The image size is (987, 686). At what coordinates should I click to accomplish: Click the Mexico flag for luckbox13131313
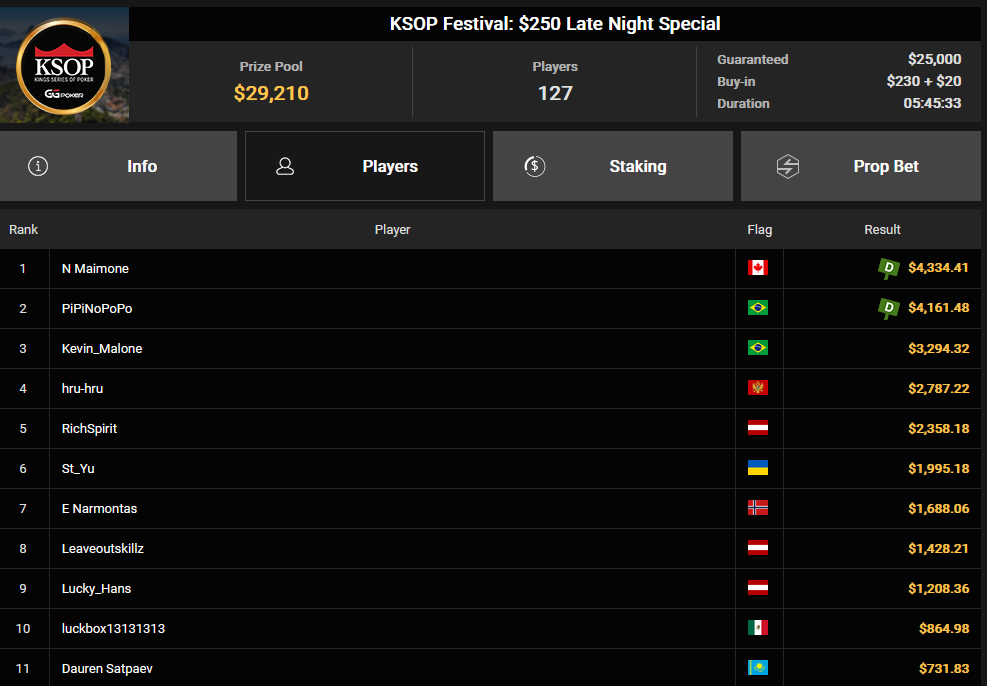tap(758, 628)
